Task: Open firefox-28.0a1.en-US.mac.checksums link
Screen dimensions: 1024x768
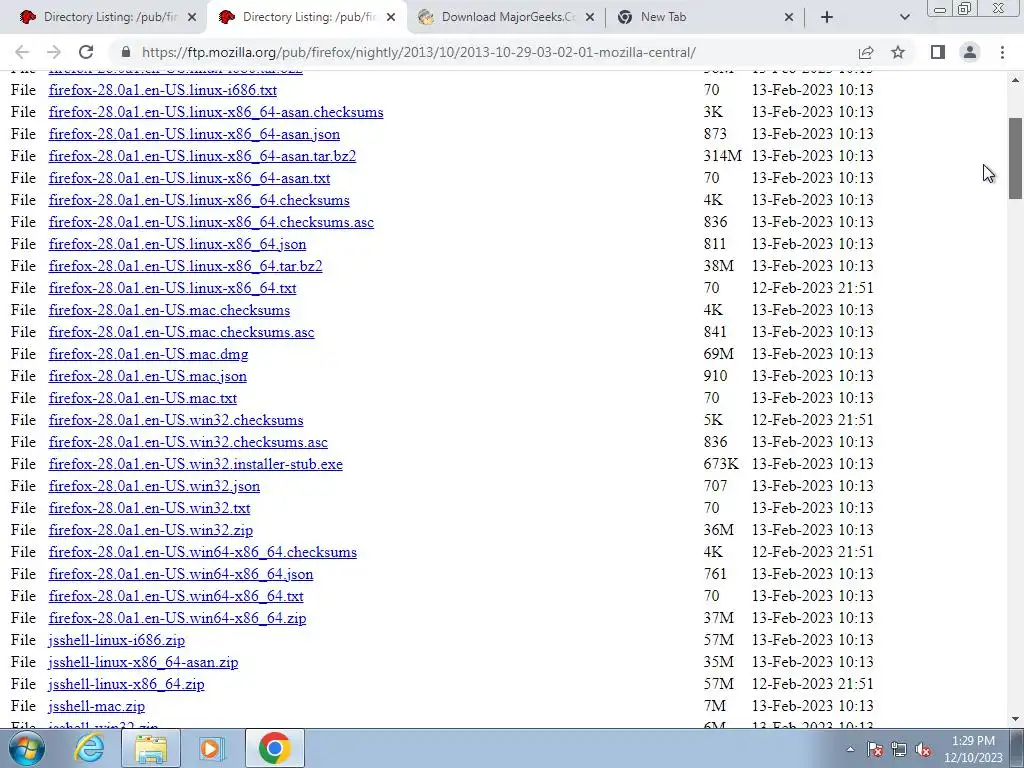Action: [169, 310]
